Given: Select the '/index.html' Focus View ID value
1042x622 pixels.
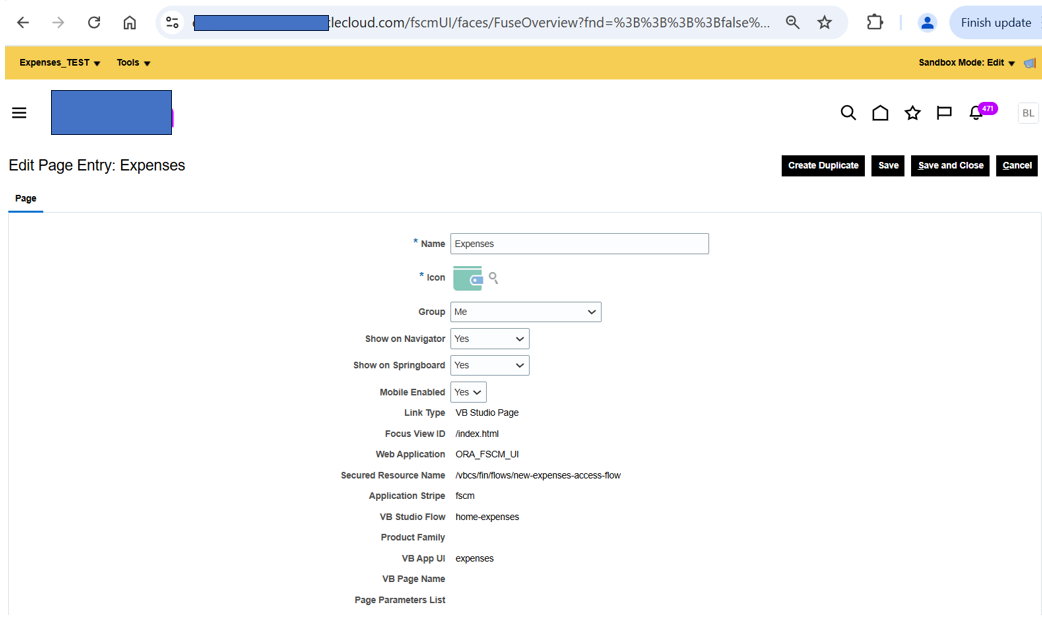Looking at the screenshot, I should click(477, 434).
